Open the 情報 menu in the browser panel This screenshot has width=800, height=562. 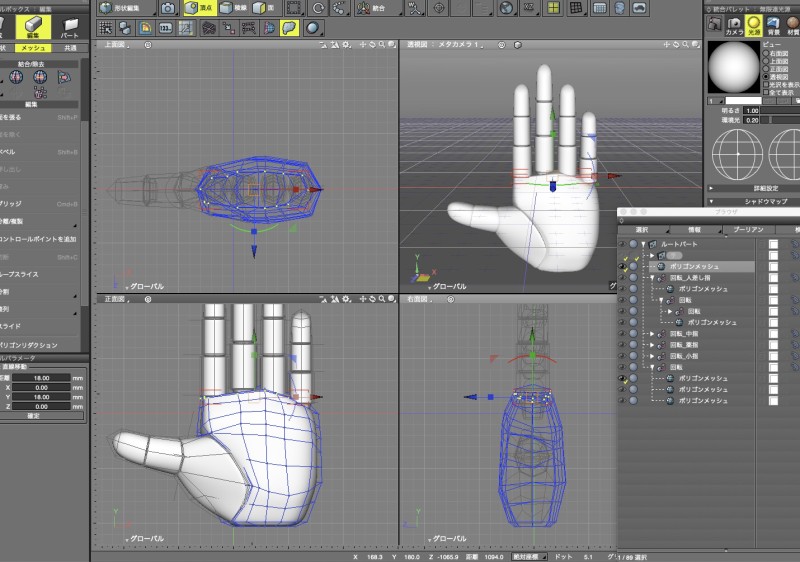point(697,230)
